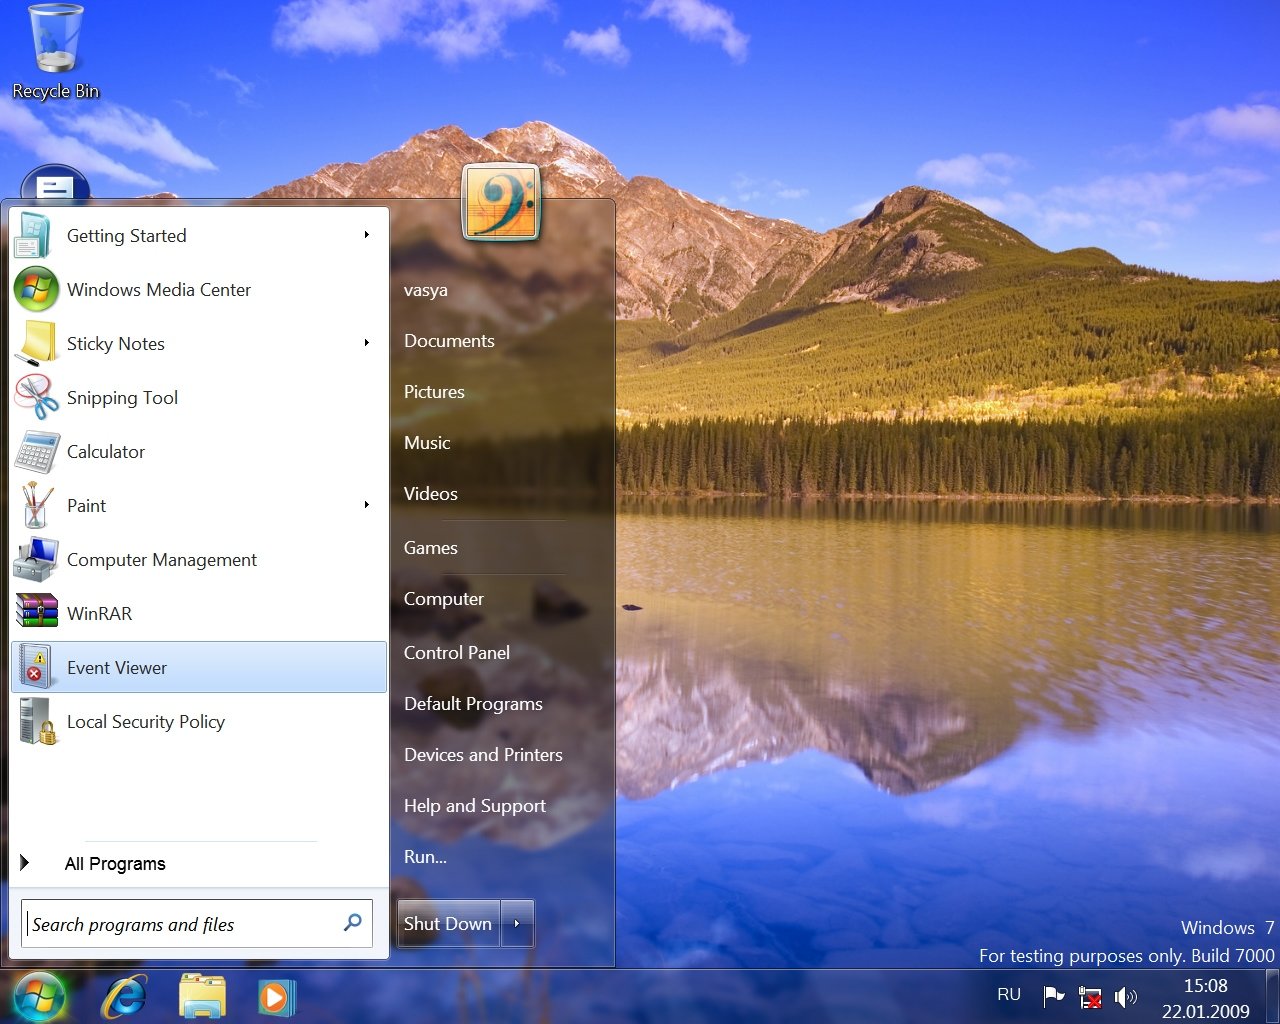The width and height of the screenshot is (1280, 1024).
Task: Expand the Sticky Notes jump list arrow
Action: coord(367,343)
